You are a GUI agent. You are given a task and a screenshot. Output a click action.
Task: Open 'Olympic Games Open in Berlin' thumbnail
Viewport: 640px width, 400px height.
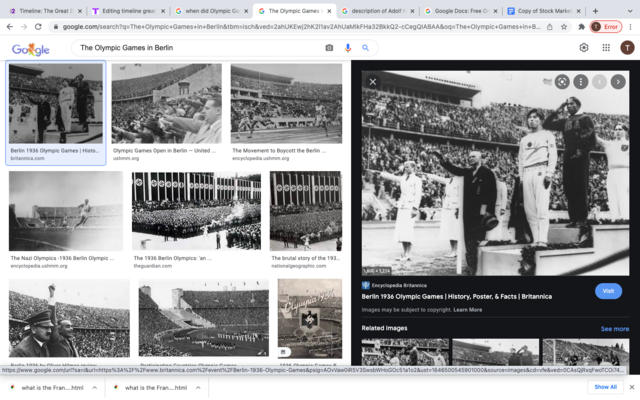pos(167,103)
